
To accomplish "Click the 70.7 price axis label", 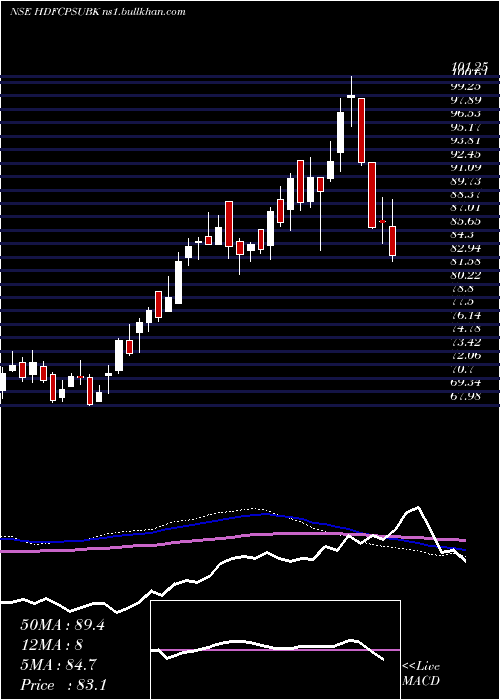I will coord(462,369).
